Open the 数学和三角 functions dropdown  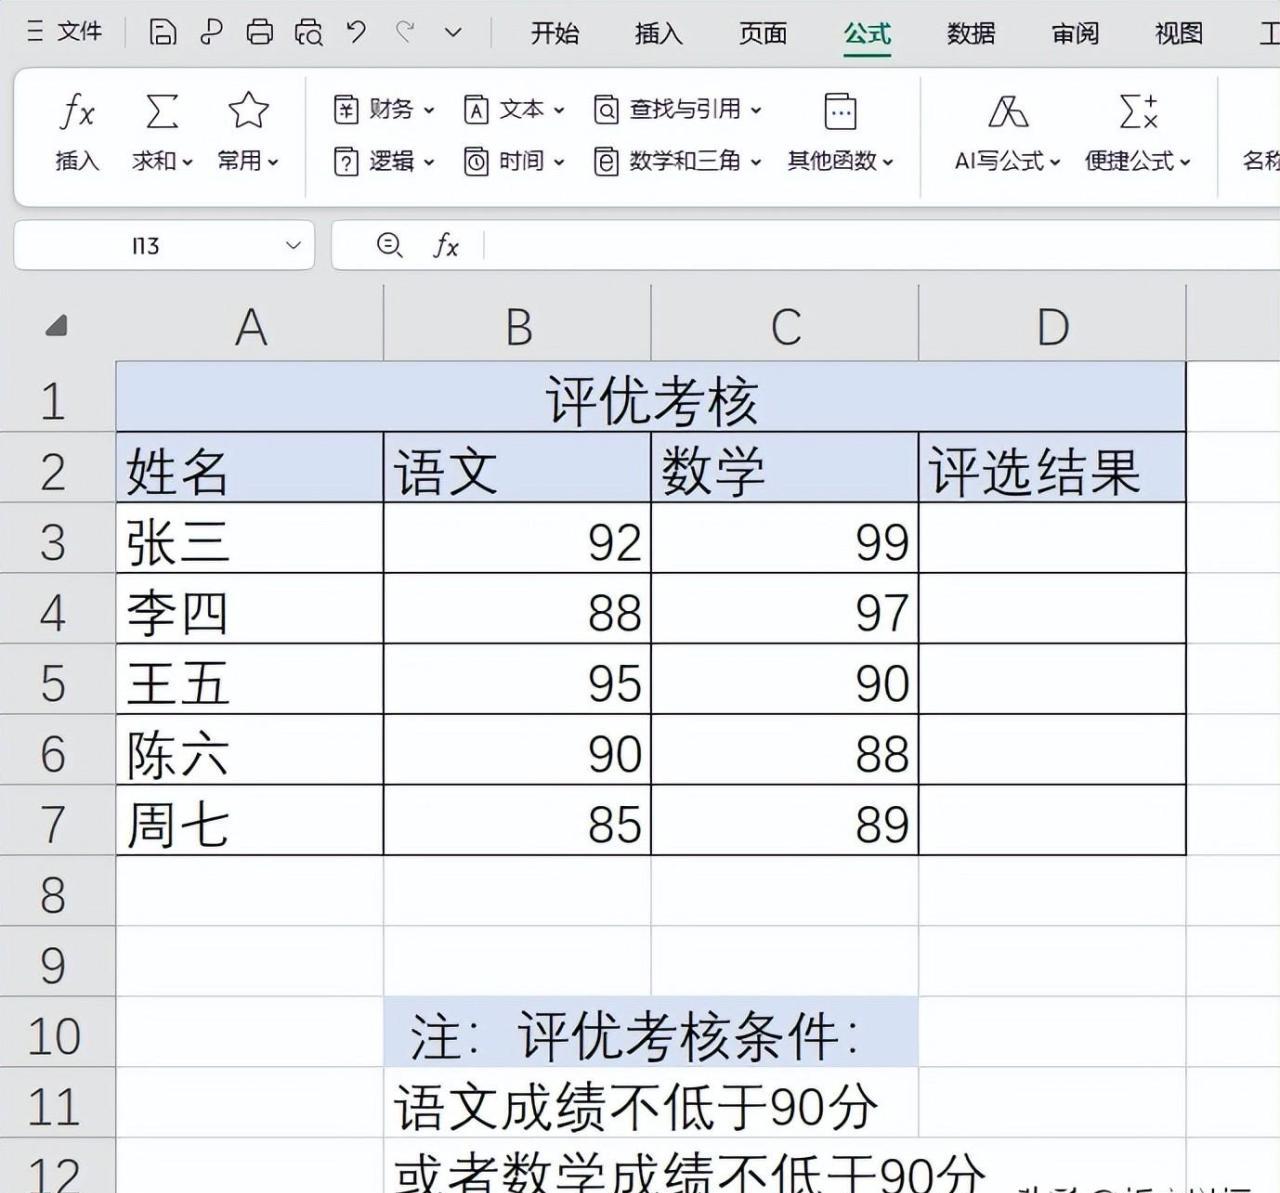click(x=678, y=161)
